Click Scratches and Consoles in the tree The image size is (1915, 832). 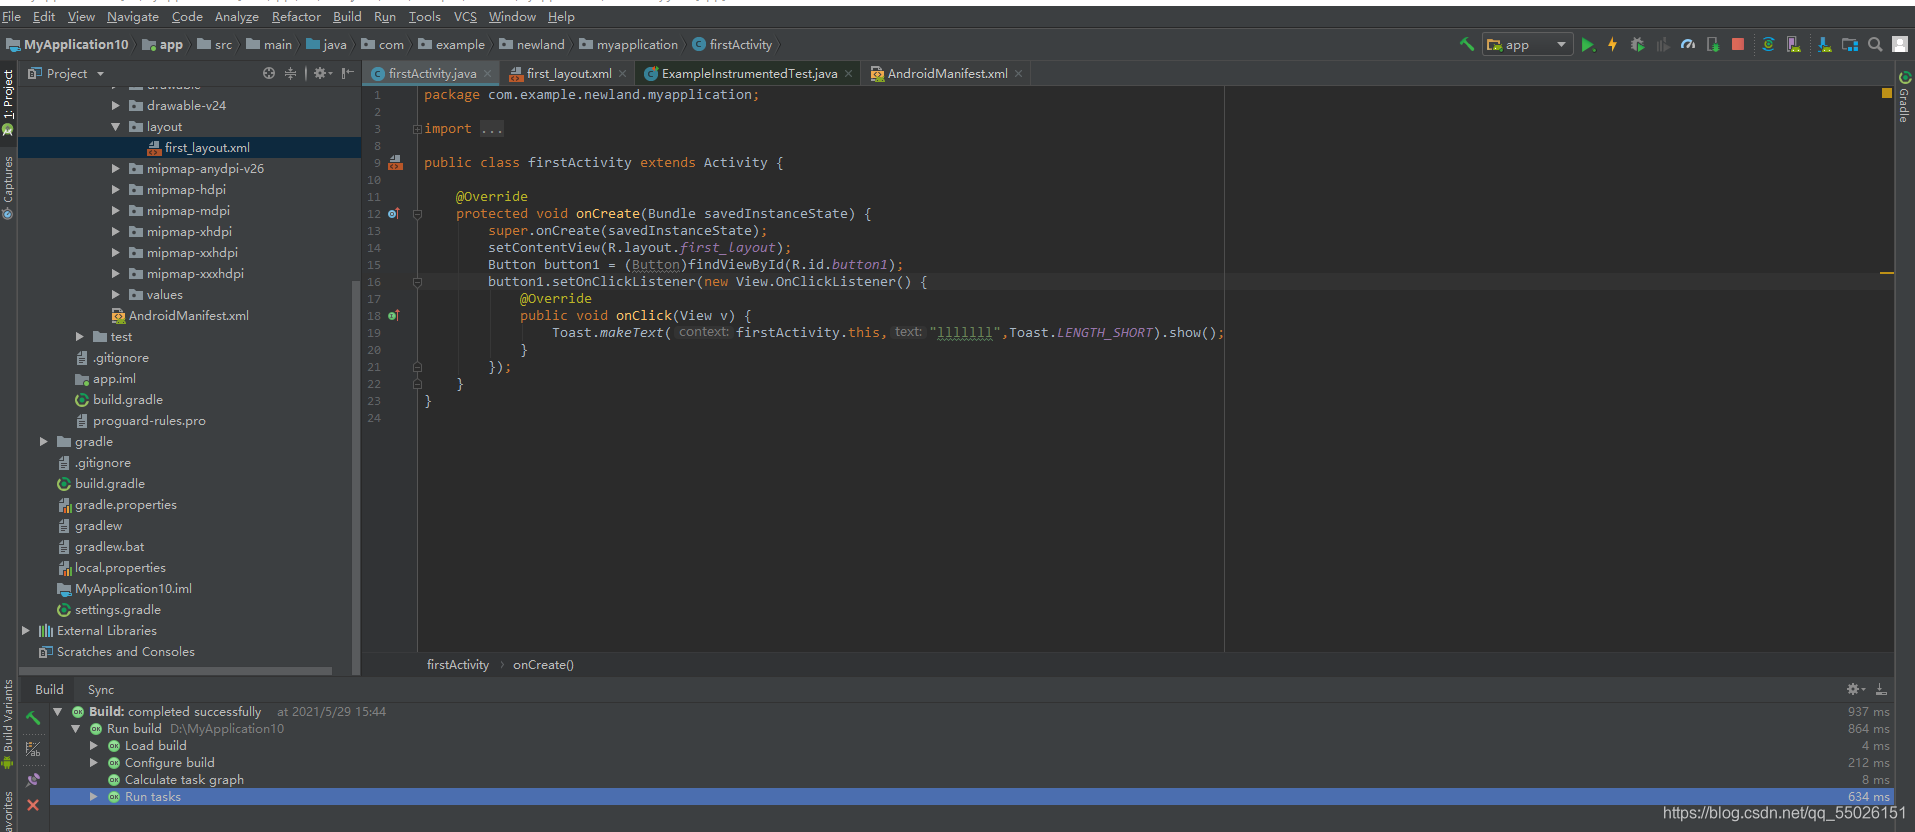coord(125,652)
